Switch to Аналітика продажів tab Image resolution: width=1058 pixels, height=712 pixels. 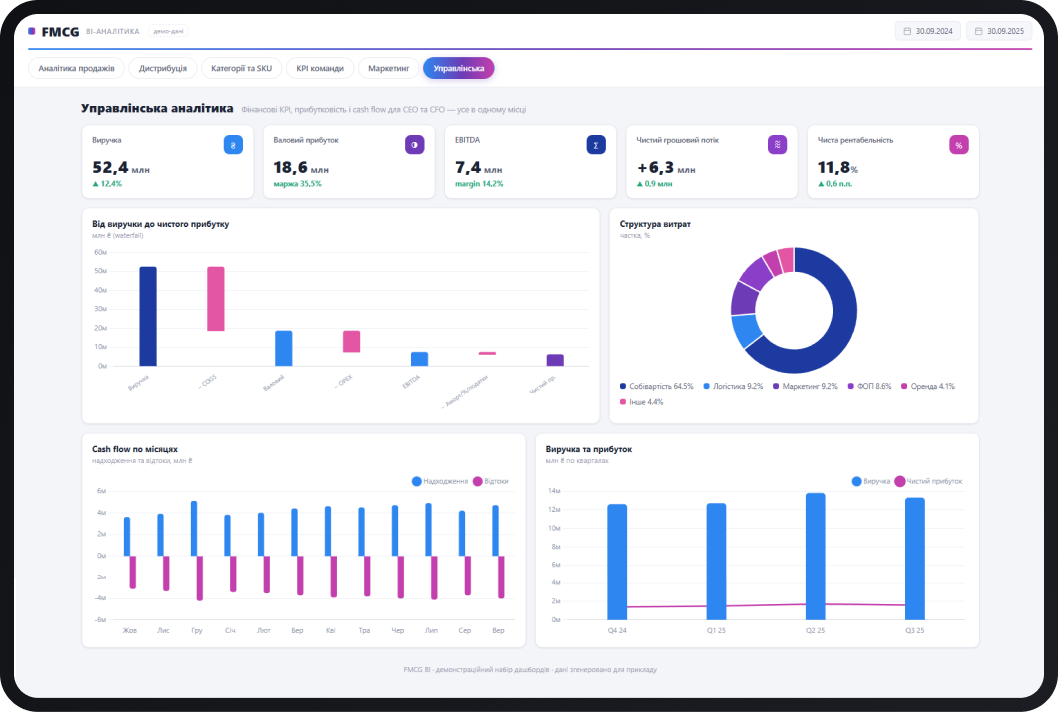(x=76, y=68)
